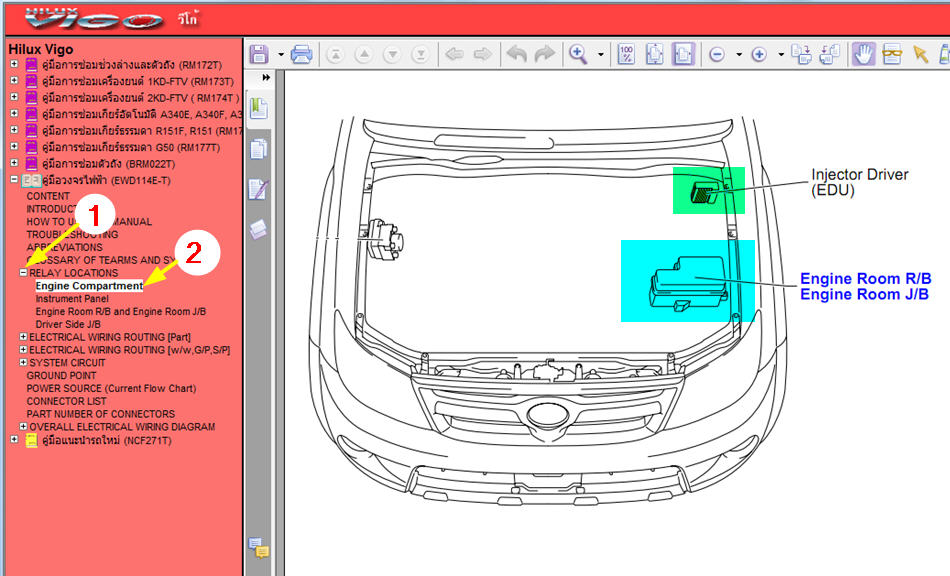Expand ELECTRICAL WIRING ROUTING [w/w,G/P,S/P] node
The image size is (950, 576).
coord(23,349)
